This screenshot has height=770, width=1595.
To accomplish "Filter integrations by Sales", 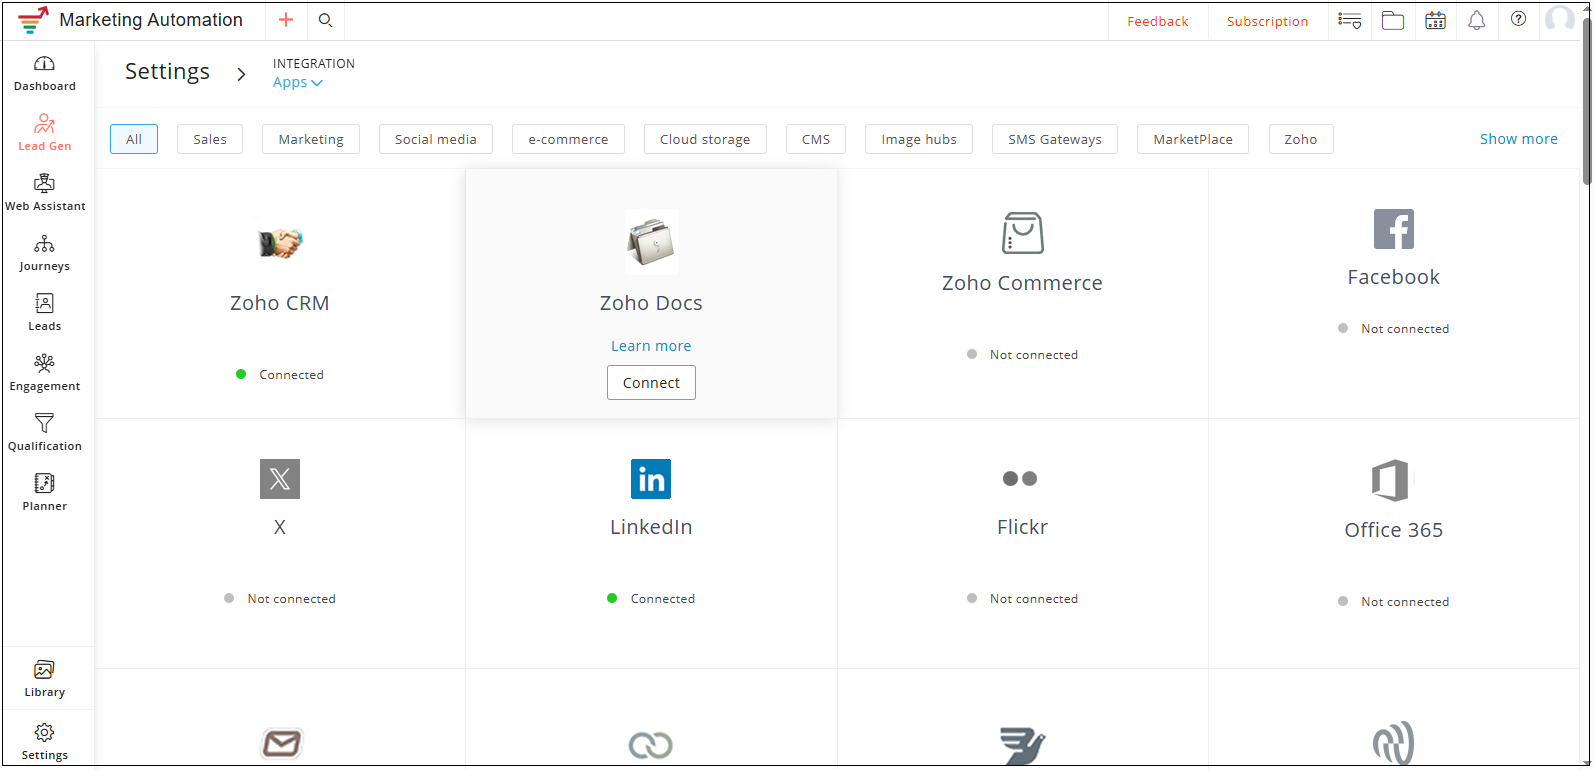I will [210, 139].
